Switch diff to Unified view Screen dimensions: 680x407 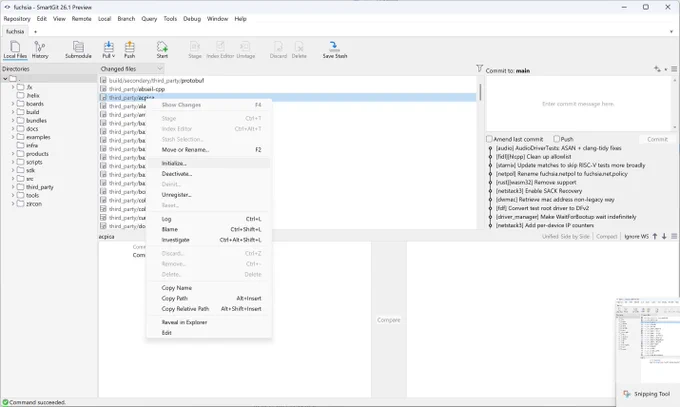pyautogui.click(x=552, y=236)
